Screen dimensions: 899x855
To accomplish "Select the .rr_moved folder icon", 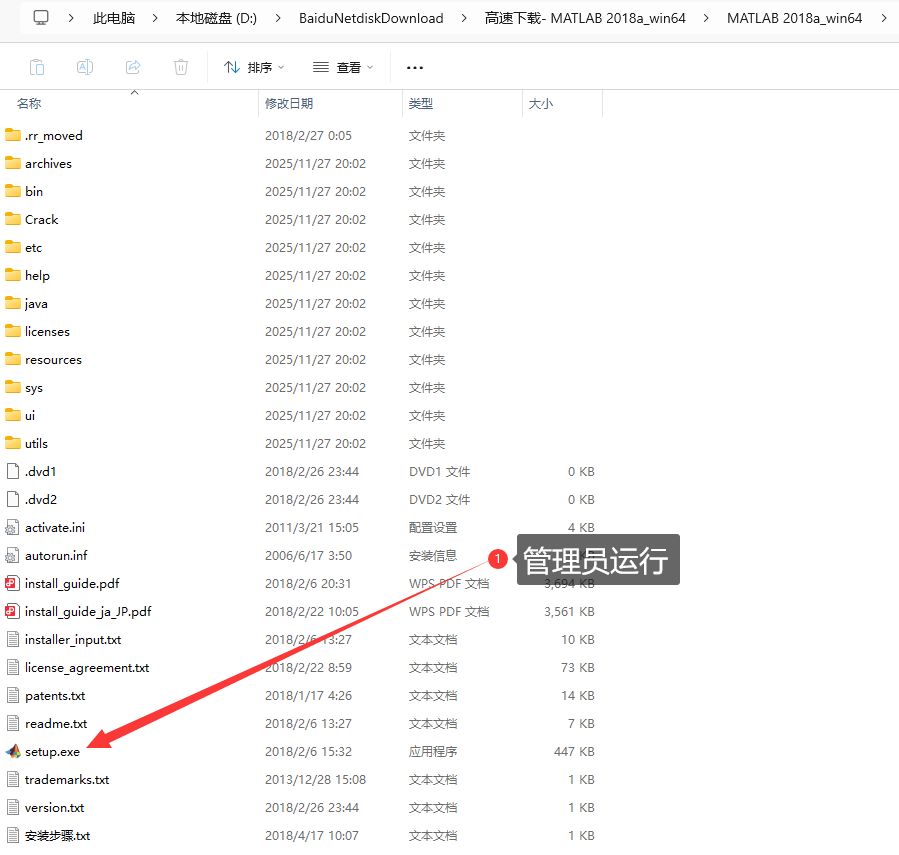I will [x=13, y=135].
